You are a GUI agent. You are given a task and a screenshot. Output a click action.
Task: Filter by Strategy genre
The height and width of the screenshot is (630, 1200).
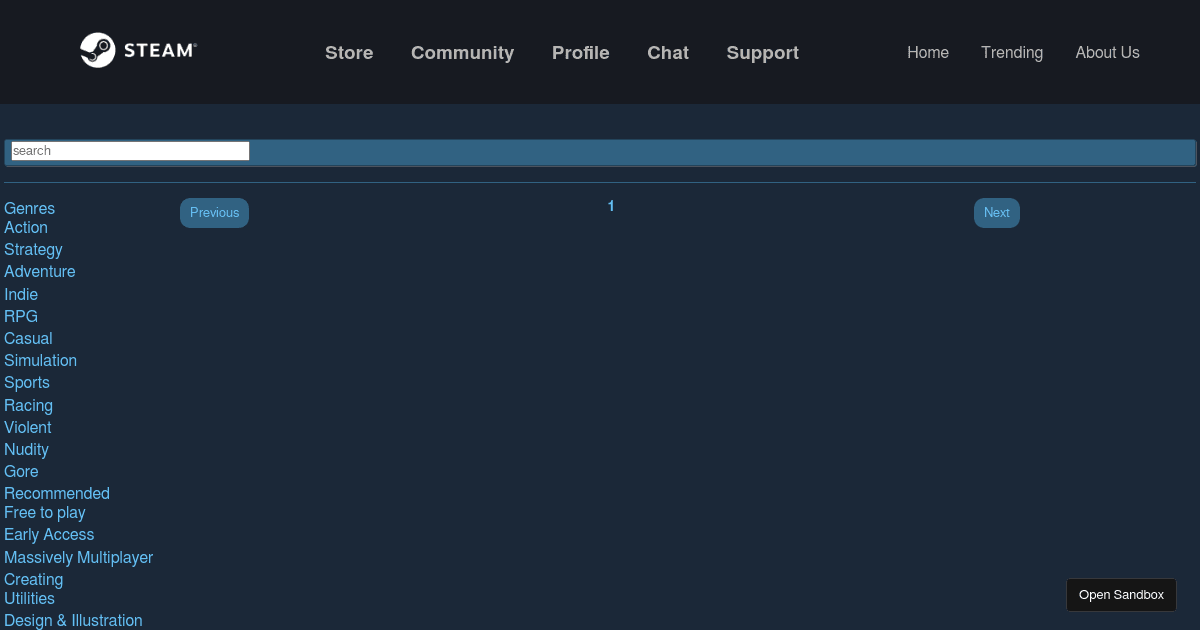tap(33, 250)
